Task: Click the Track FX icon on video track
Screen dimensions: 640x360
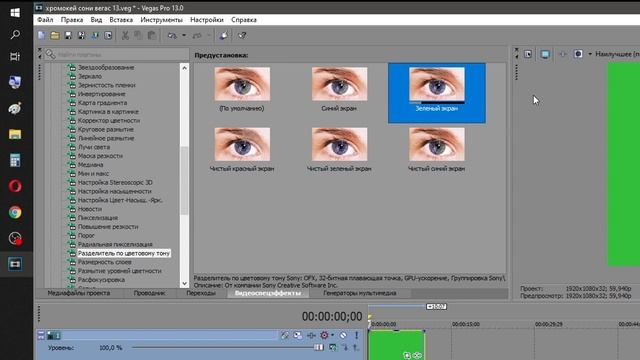Action: [311, 336]
